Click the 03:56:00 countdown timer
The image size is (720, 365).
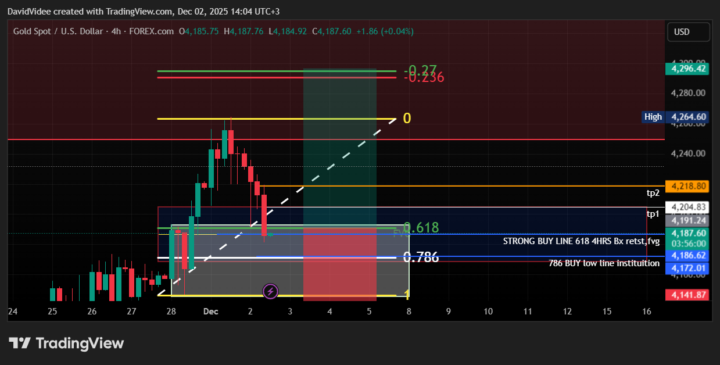688,243
